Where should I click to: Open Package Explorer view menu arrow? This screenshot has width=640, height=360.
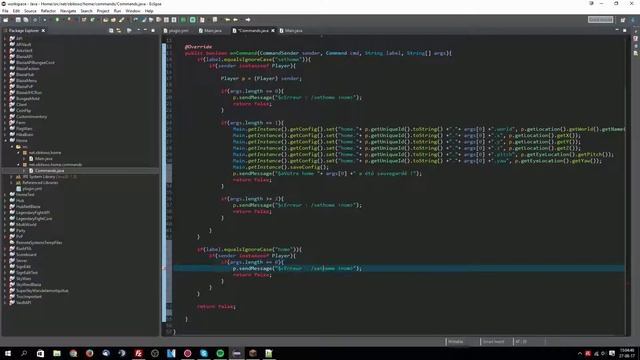[138, 30]
